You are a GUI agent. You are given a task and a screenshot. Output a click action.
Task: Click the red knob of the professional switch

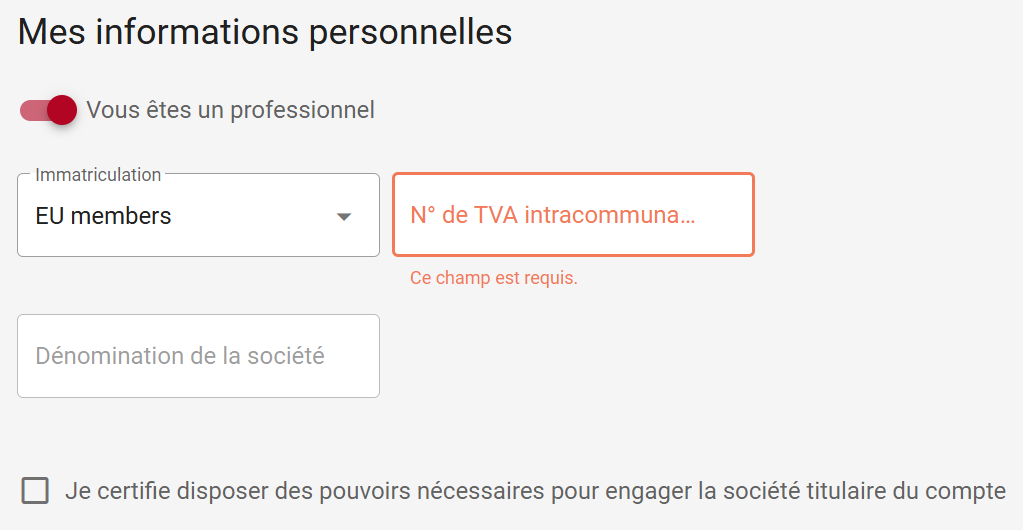(62, 110)
